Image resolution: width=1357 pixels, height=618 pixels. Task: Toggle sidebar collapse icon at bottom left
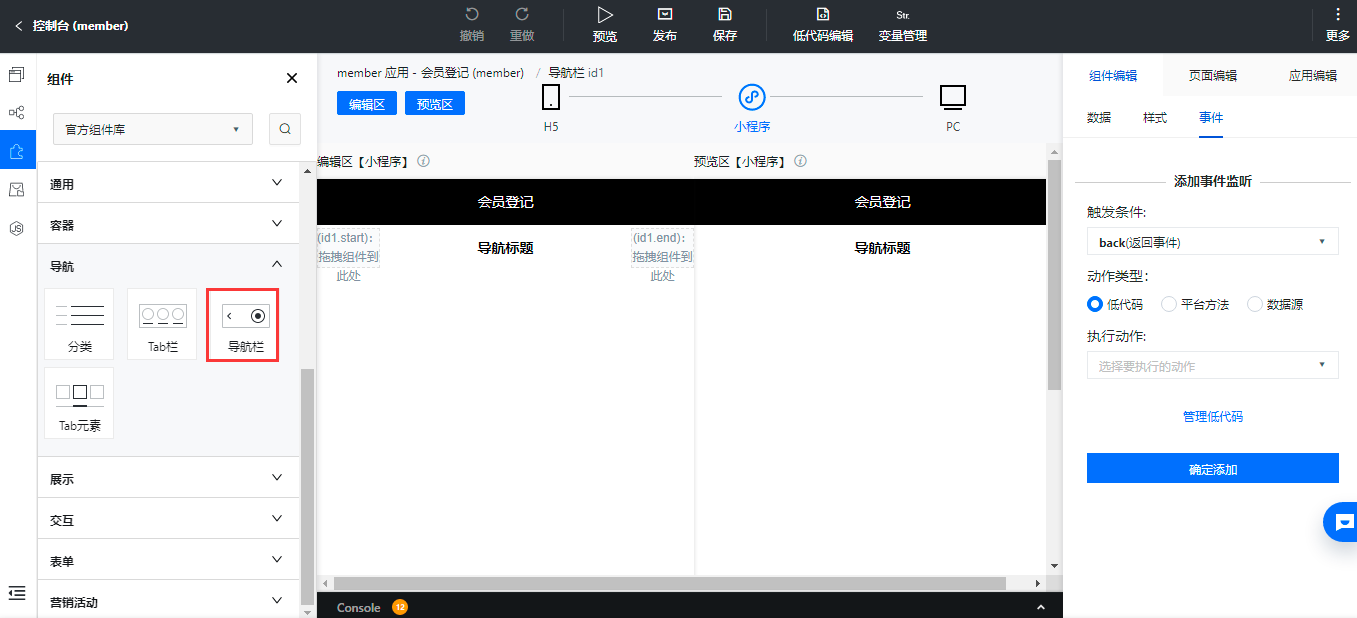coord(16,593)
